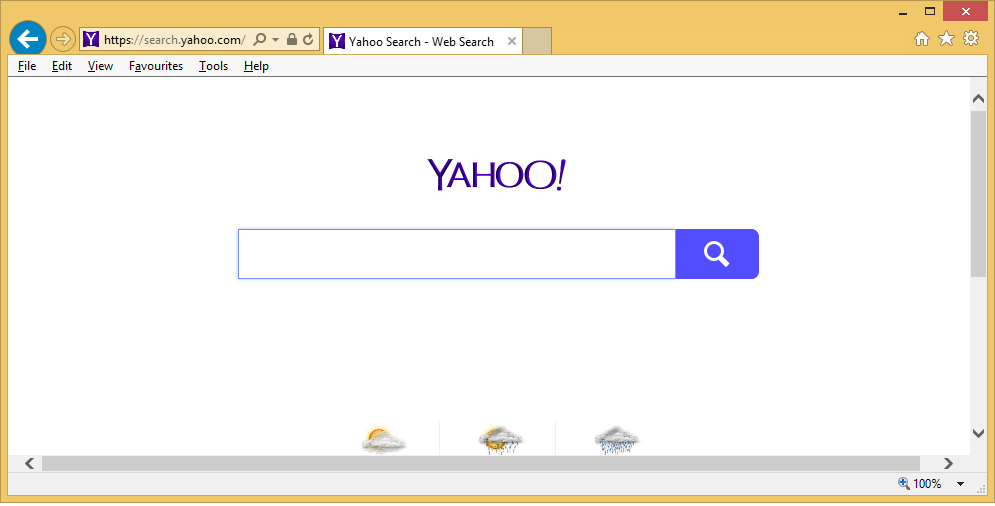Maximize the browser window
The height and width of the screenshot is (506, 995).
pos(930,11)
